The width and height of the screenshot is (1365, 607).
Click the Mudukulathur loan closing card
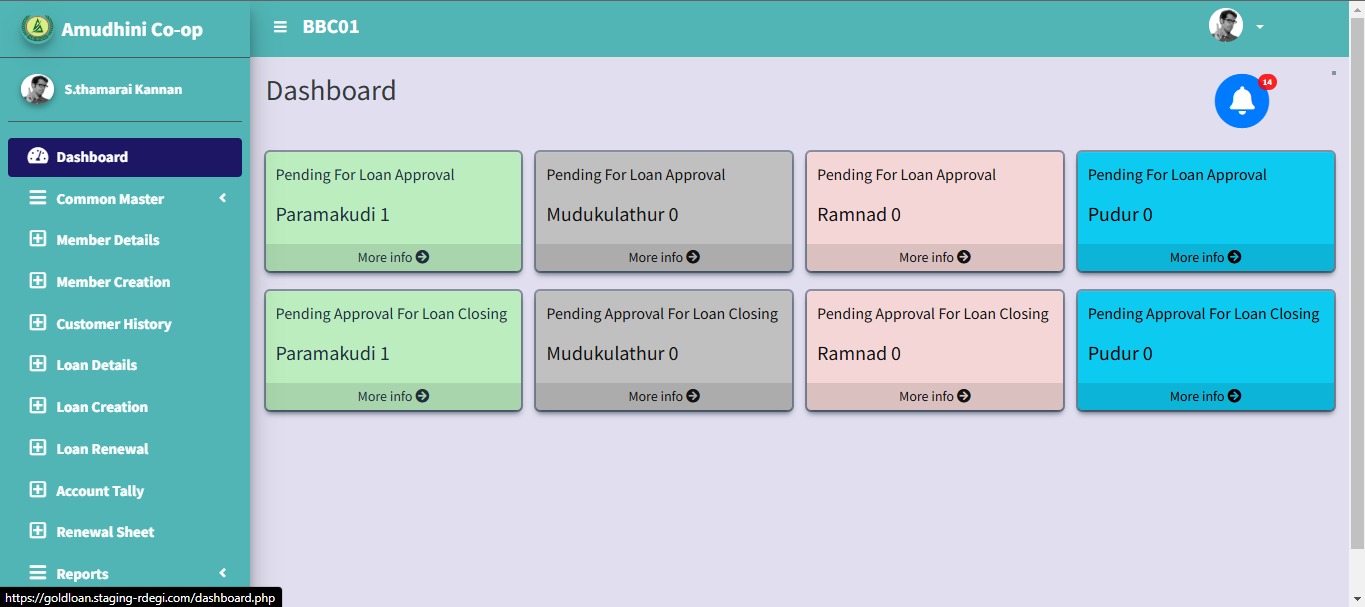664,340
